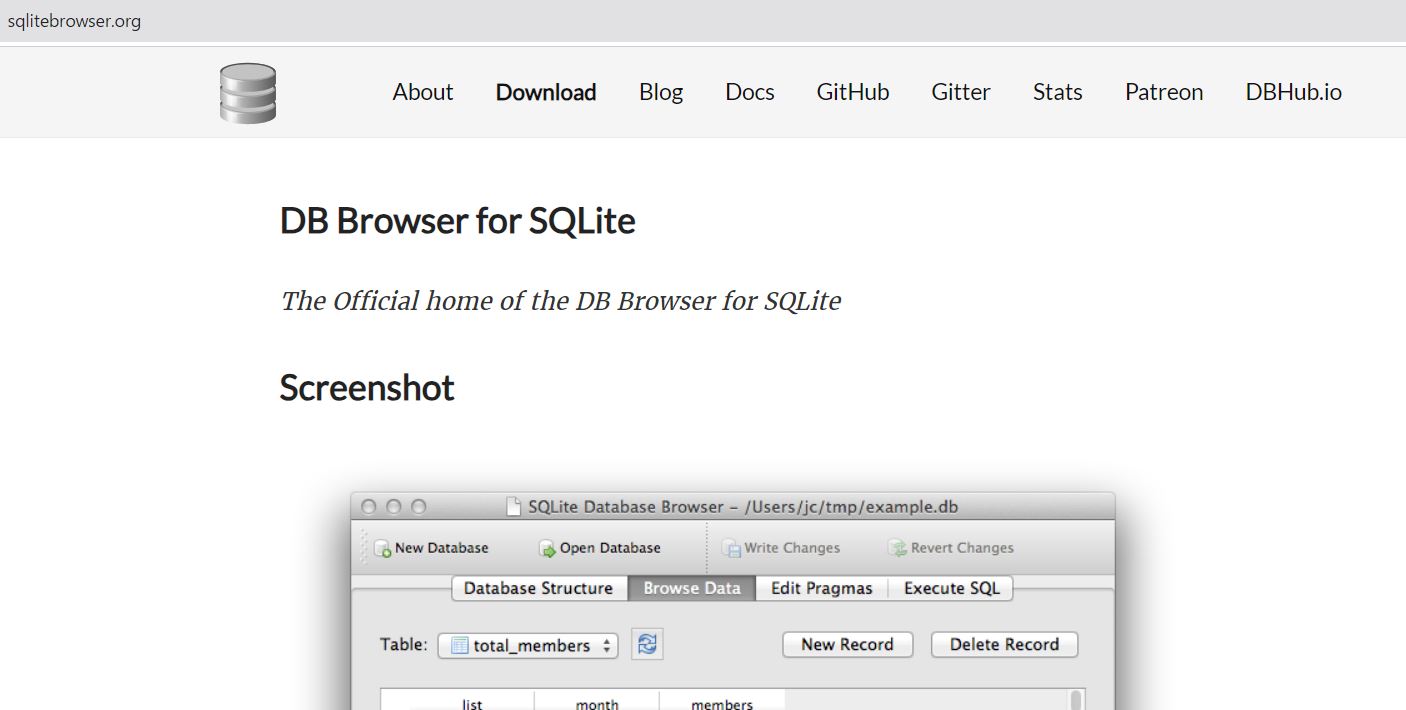Click the Open Database toolbar icon
Screen dimensions: 1406x710
tap(547, 548)
